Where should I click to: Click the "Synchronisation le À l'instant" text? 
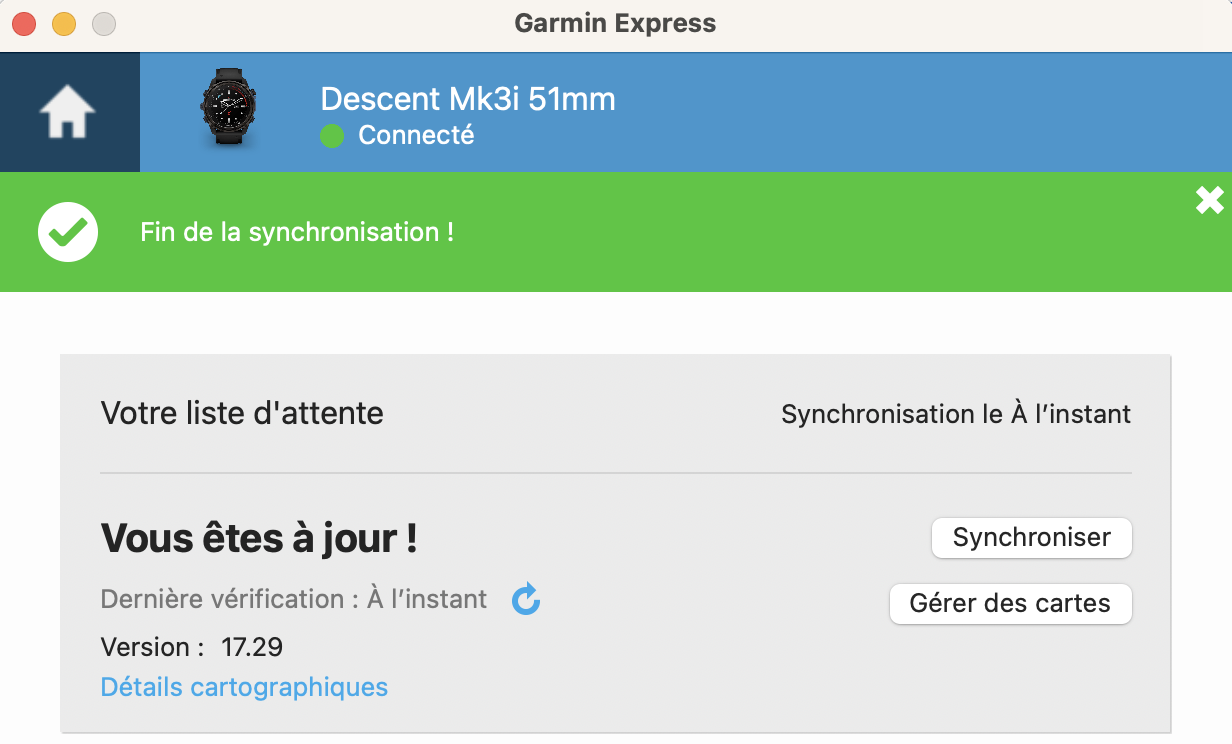tap(955, 414)
